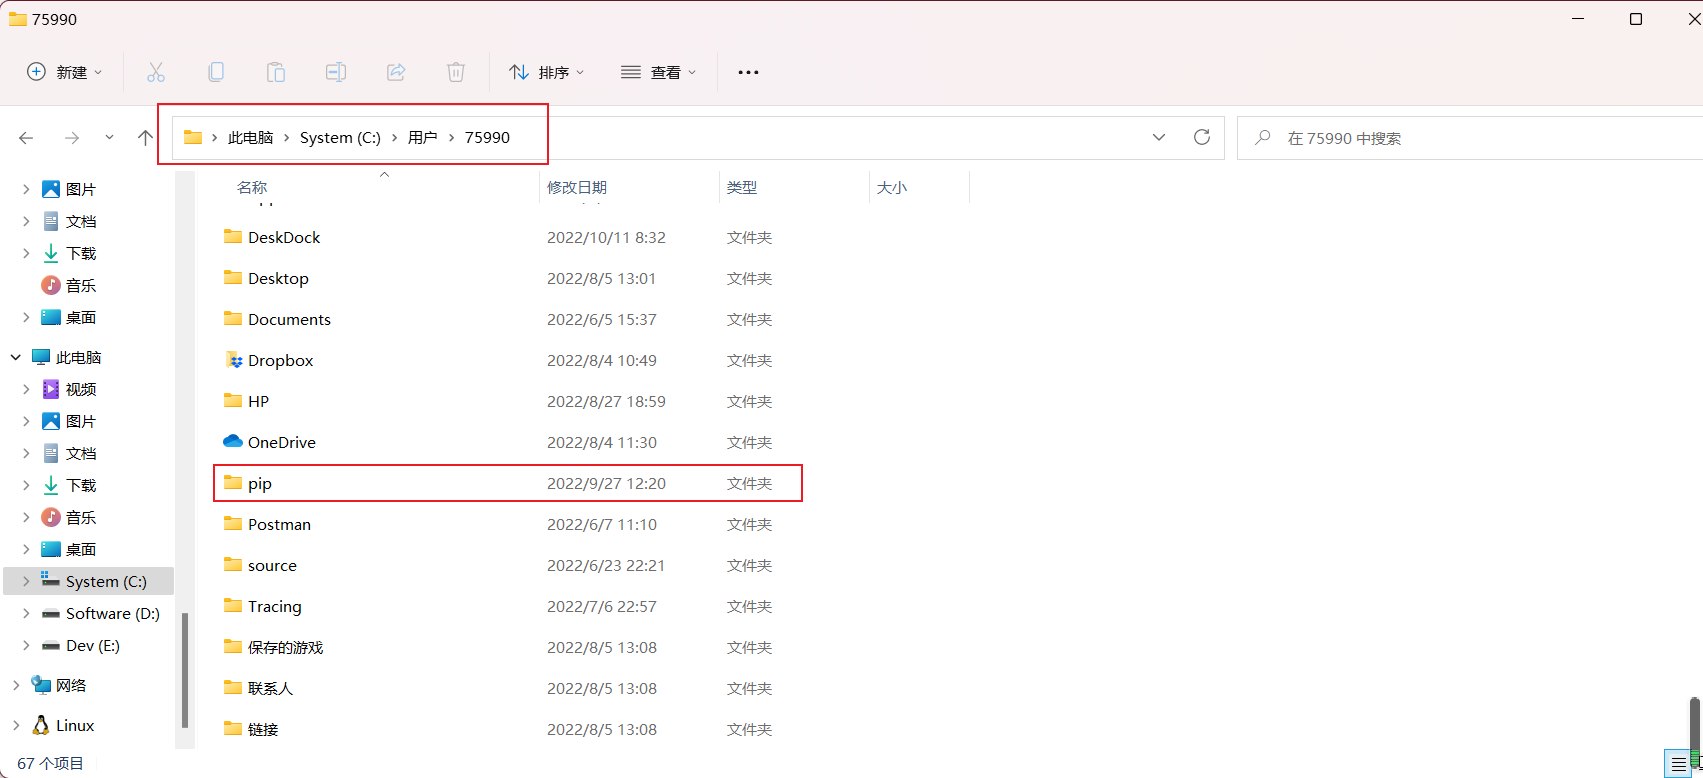Screen dimensions: 1703x778
Task: Expand the 视频 tree node
Action: click(x=26, y=389)
